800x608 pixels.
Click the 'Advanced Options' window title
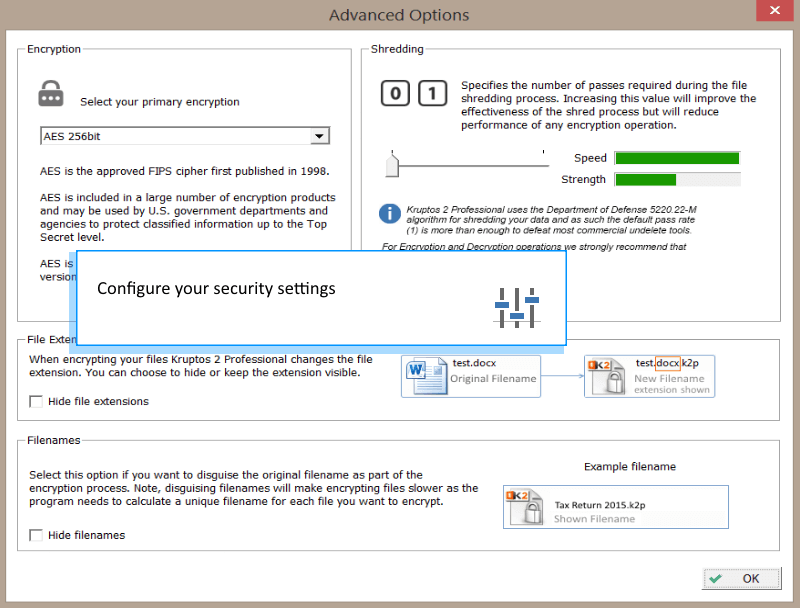click(x=399, y=15)
